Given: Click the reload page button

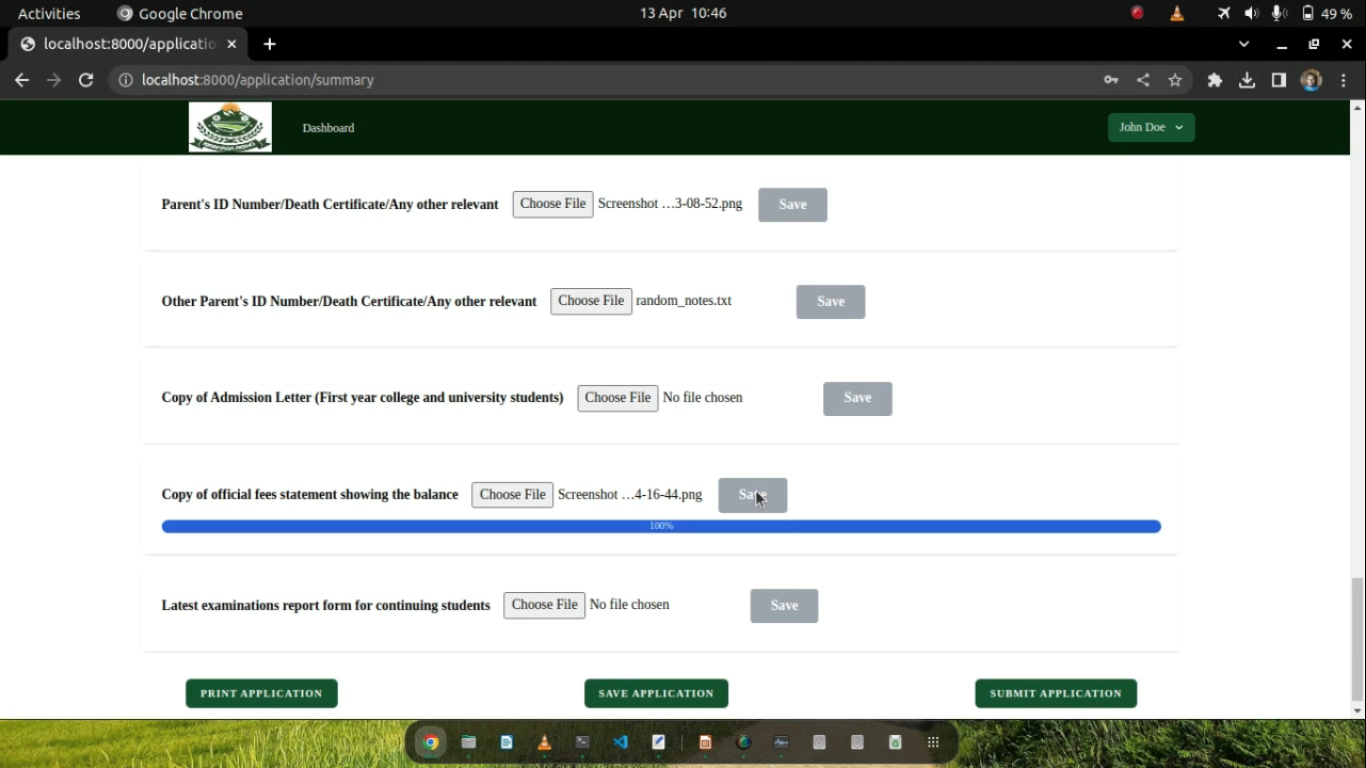Looking at the screenshot, I should tap(85, 80).
